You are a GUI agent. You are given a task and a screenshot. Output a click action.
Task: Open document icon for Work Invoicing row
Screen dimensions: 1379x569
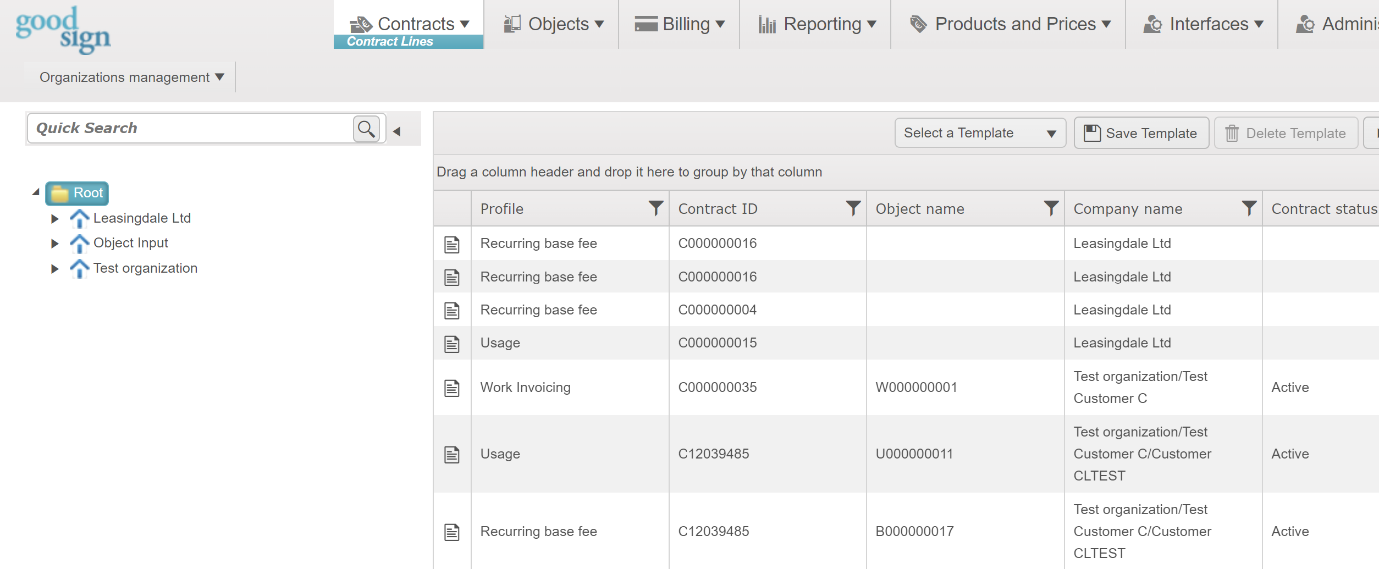click(x=452, y=387)
